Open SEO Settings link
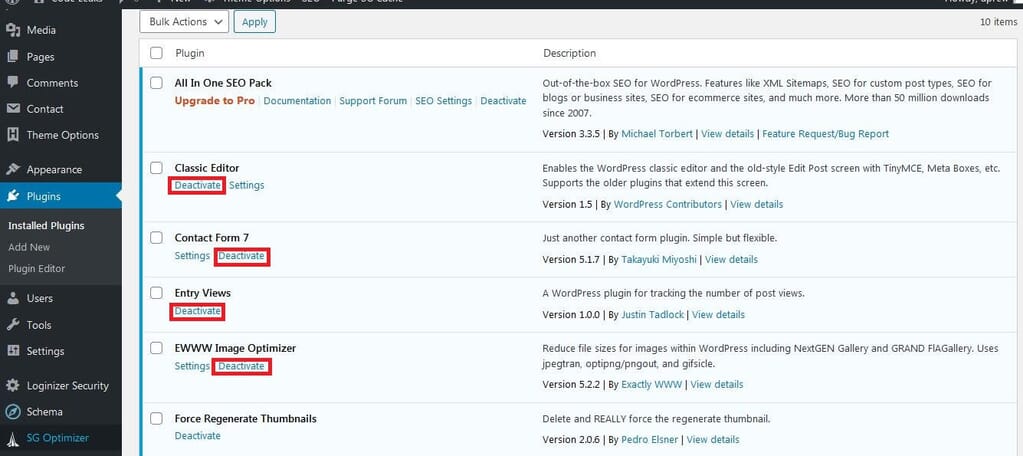The height and width of the screenshot is (456, 1023). tap(444, 101)
